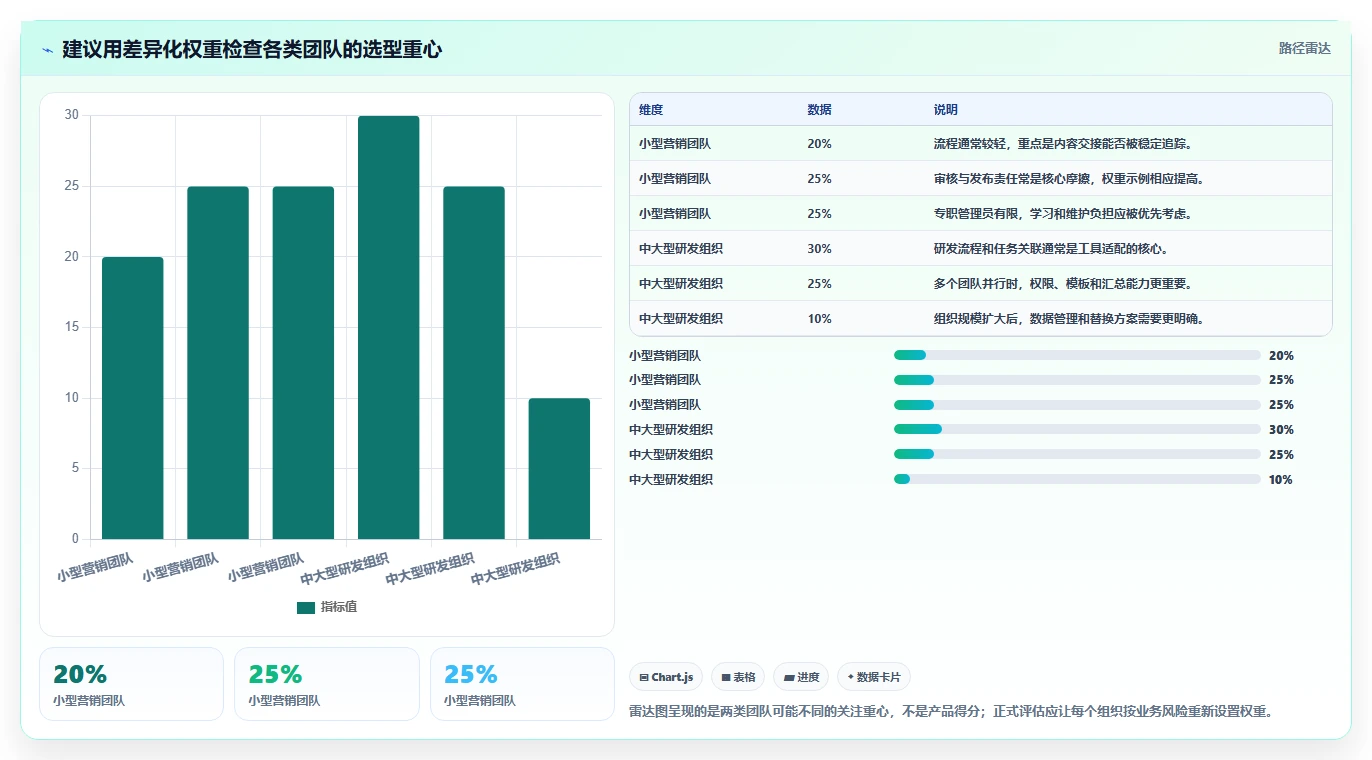The width and height of the screenshot is (1372, 760).
Task: Click the slide title 建议用差异化权重检查各类团队的选型重心
Action: (x=252, y=49)
